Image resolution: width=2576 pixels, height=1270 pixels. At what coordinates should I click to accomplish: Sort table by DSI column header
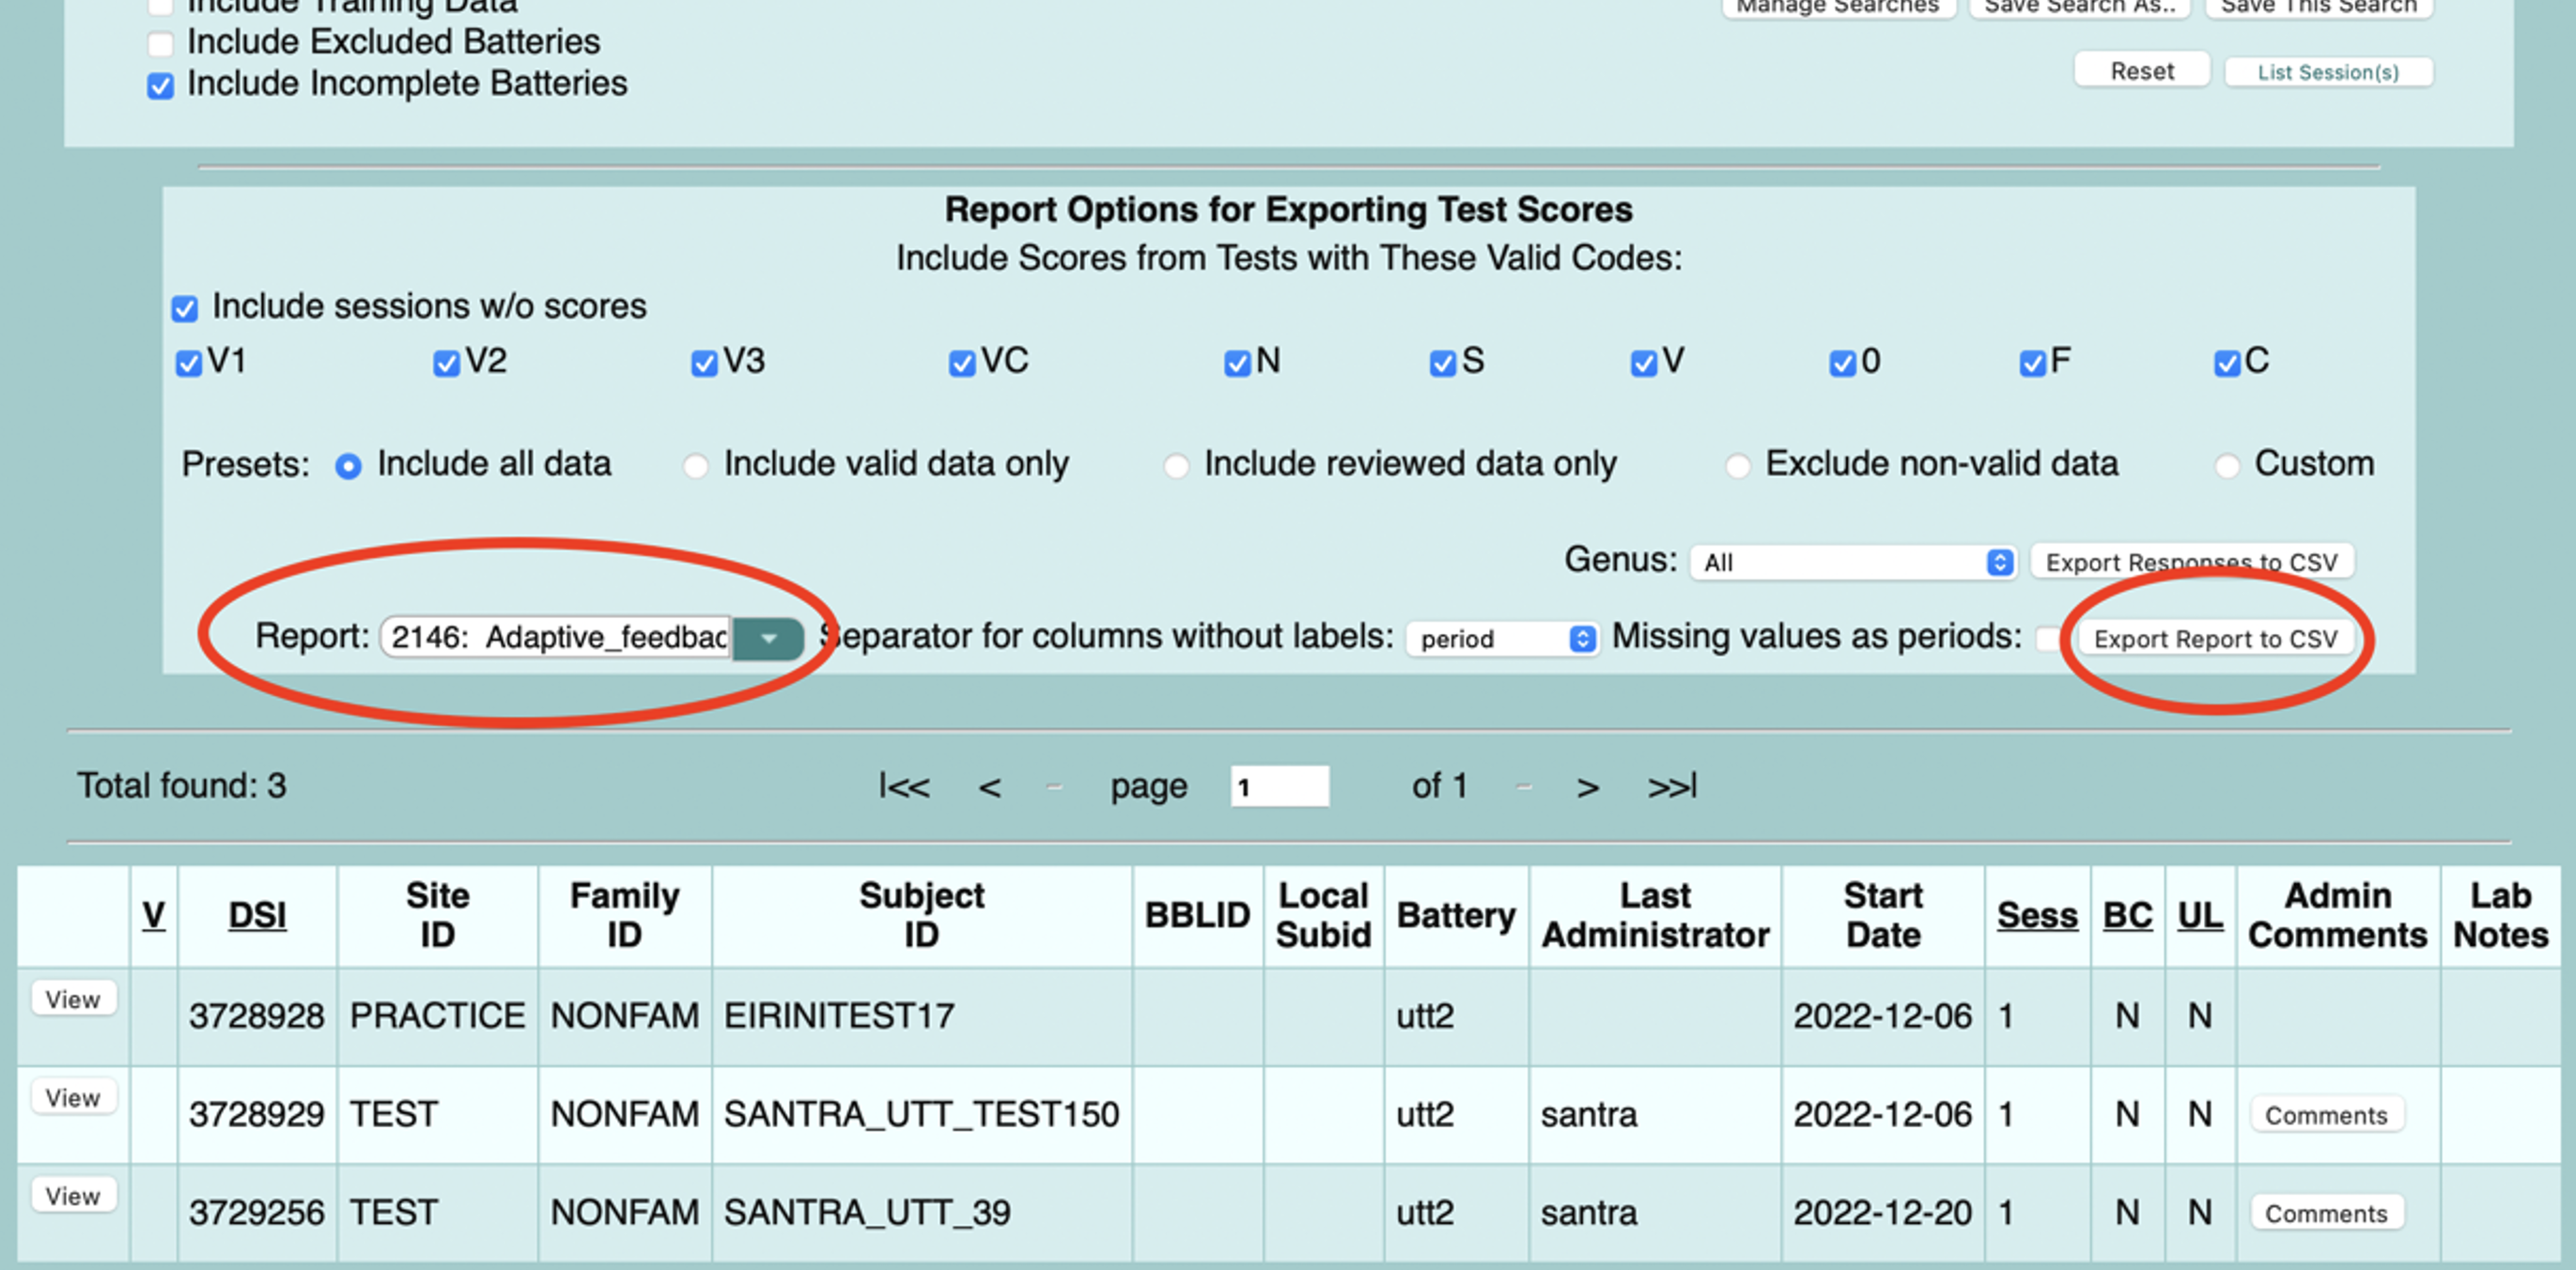(x=257, y=915)
